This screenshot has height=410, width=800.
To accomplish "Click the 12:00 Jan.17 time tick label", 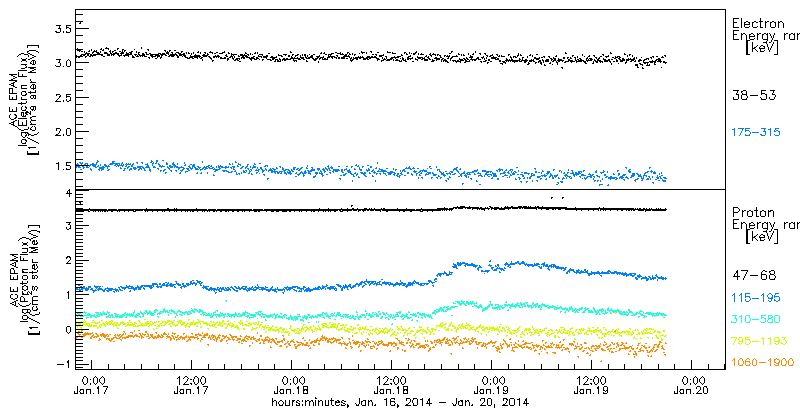I will click(x=191, y=386).
